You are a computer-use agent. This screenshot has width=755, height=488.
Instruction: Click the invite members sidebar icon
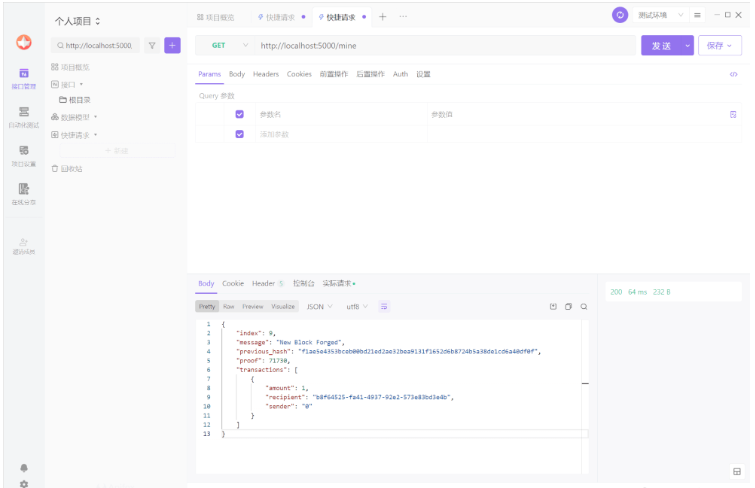click(x=24, y=246)
